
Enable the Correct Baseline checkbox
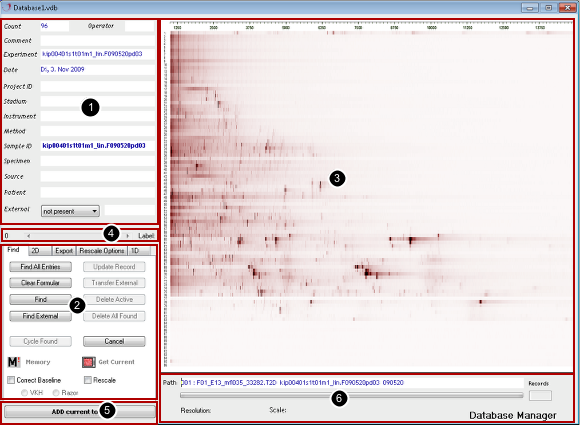[x=11, y=380]
